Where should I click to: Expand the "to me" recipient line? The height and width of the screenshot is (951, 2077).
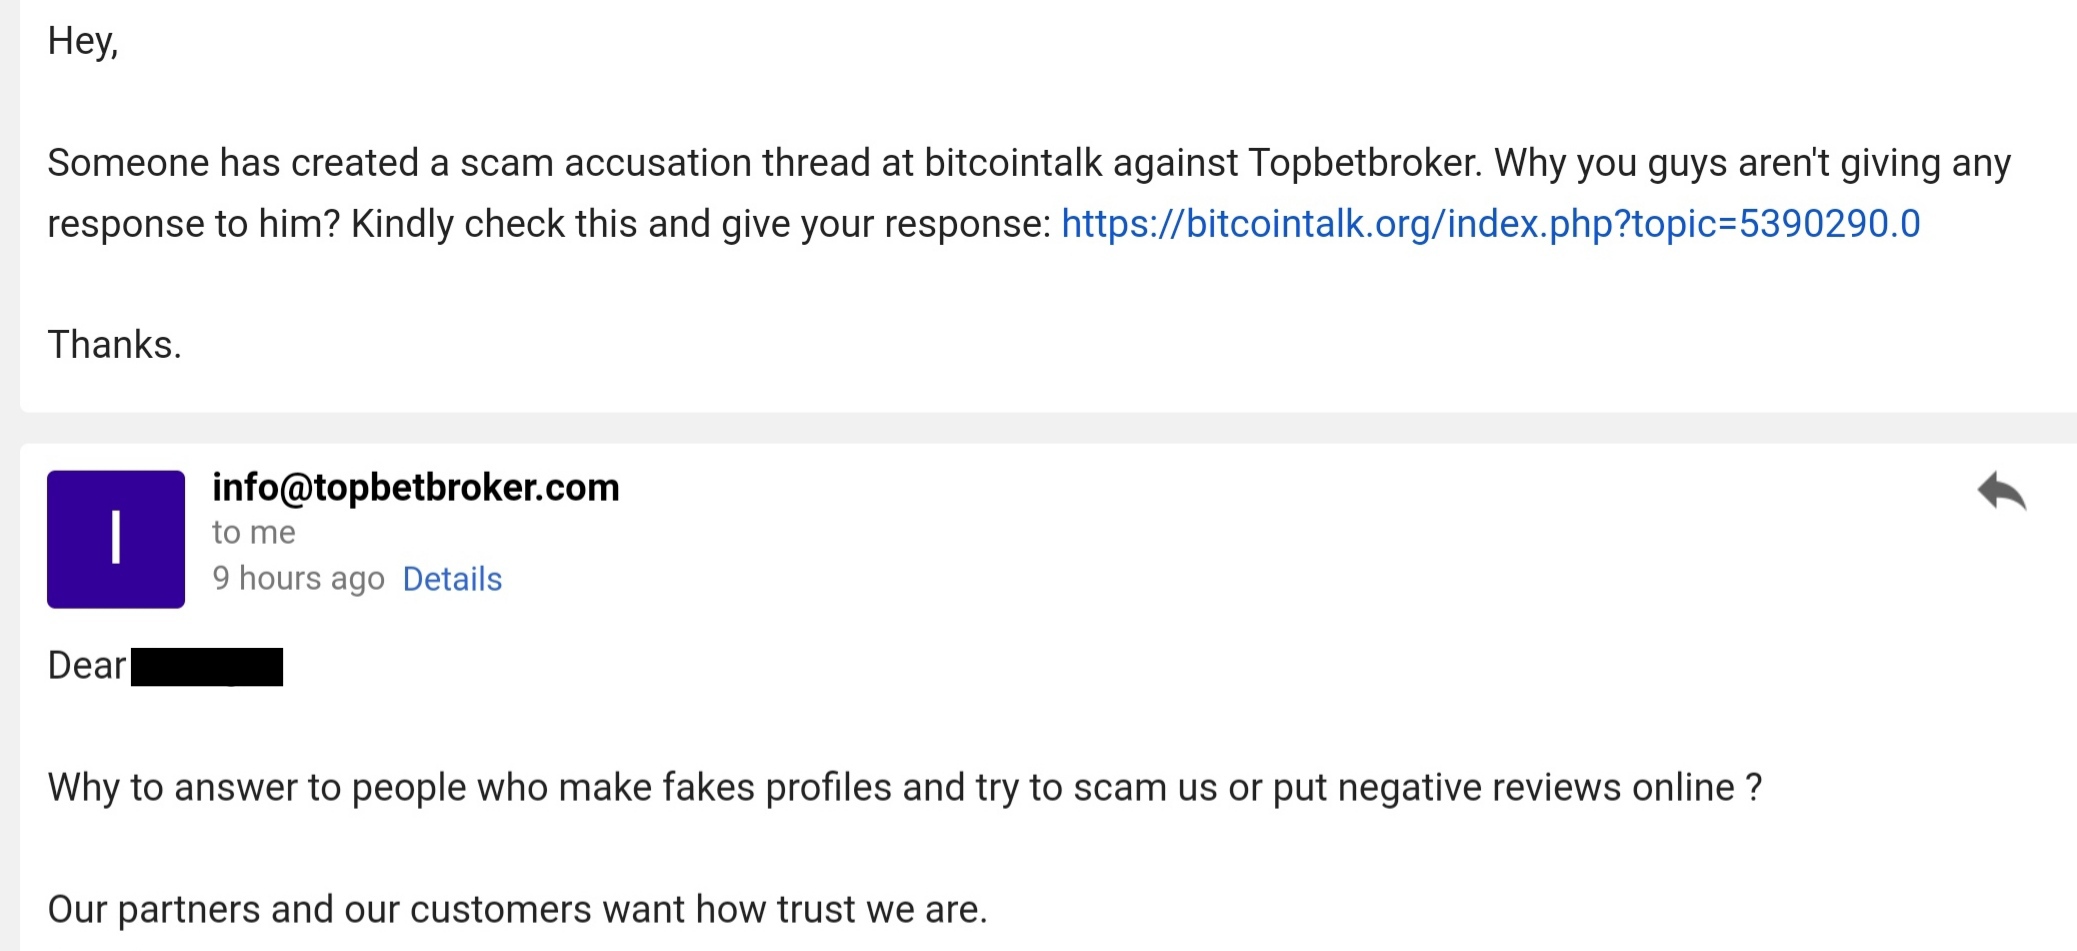pyautogui.click(x=254, y=533)
